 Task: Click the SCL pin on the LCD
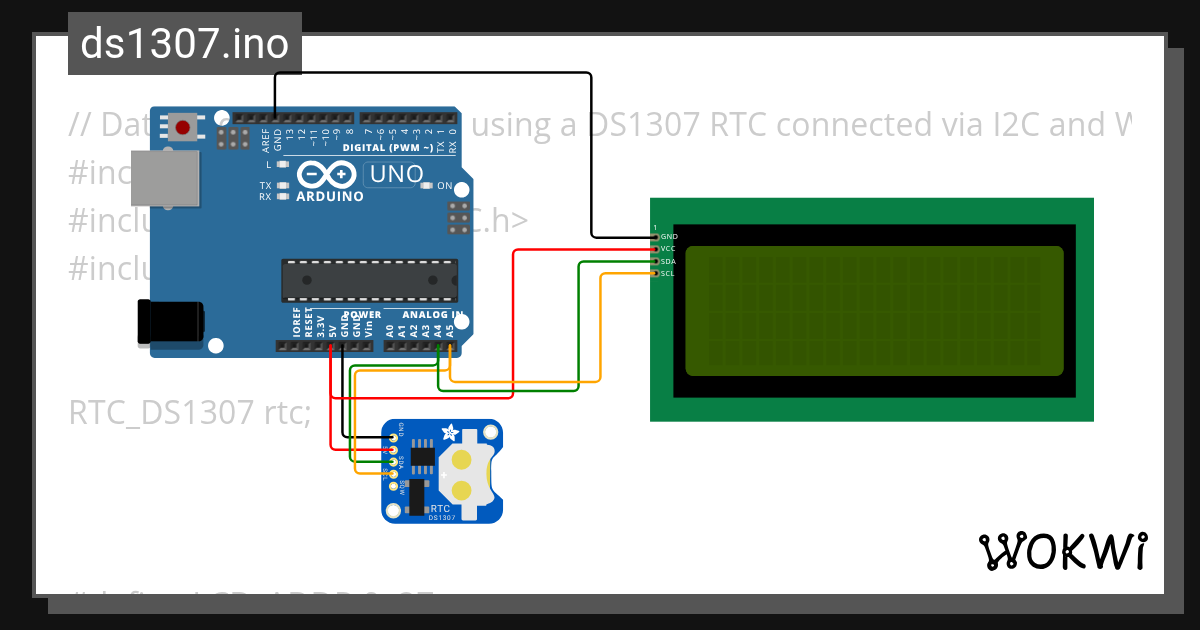click(655, 273)
